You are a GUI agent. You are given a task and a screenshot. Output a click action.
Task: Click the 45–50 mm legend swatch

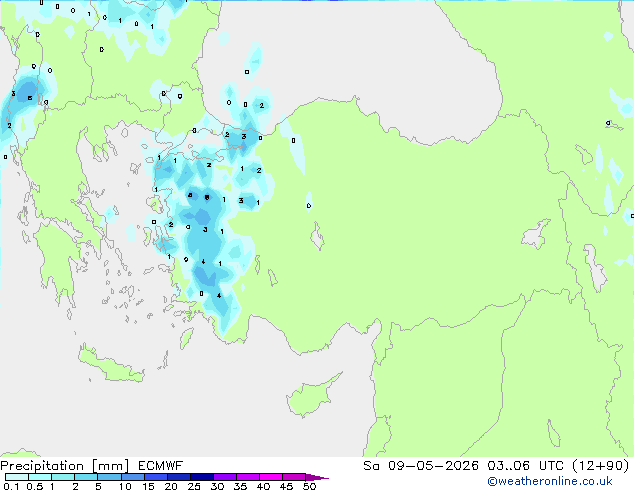(x=294, y=477)
